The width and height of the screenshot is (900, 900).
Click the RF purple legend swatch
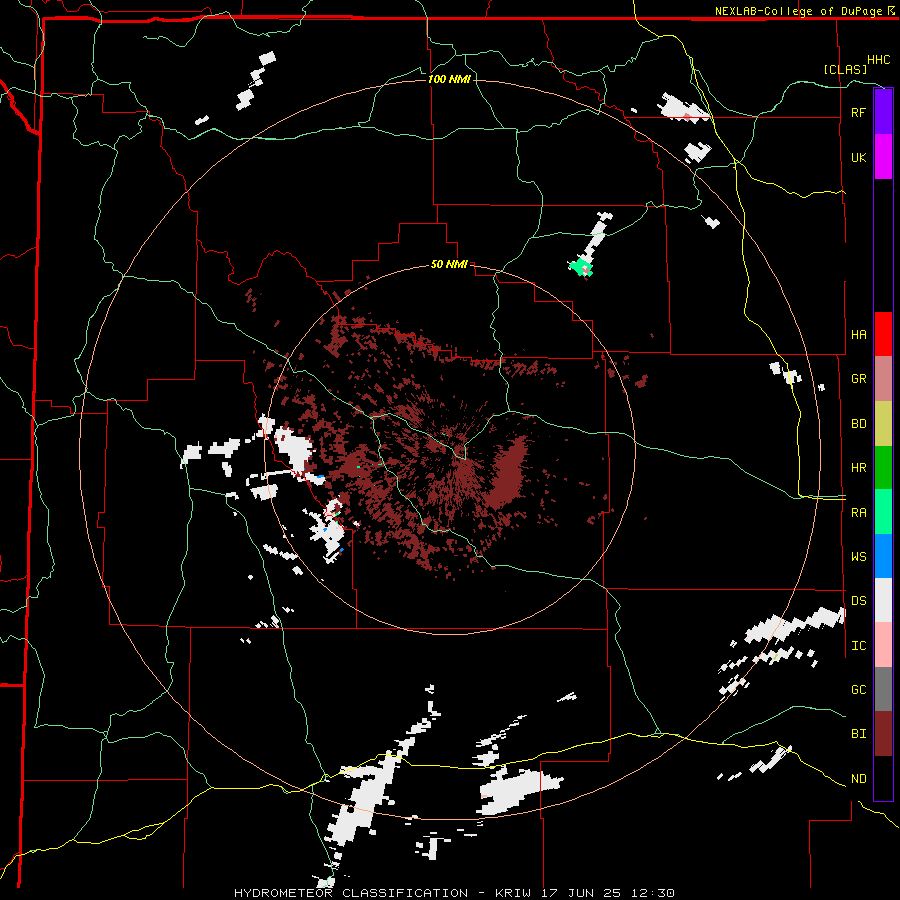pyautogui.click(x=883, y=112)
